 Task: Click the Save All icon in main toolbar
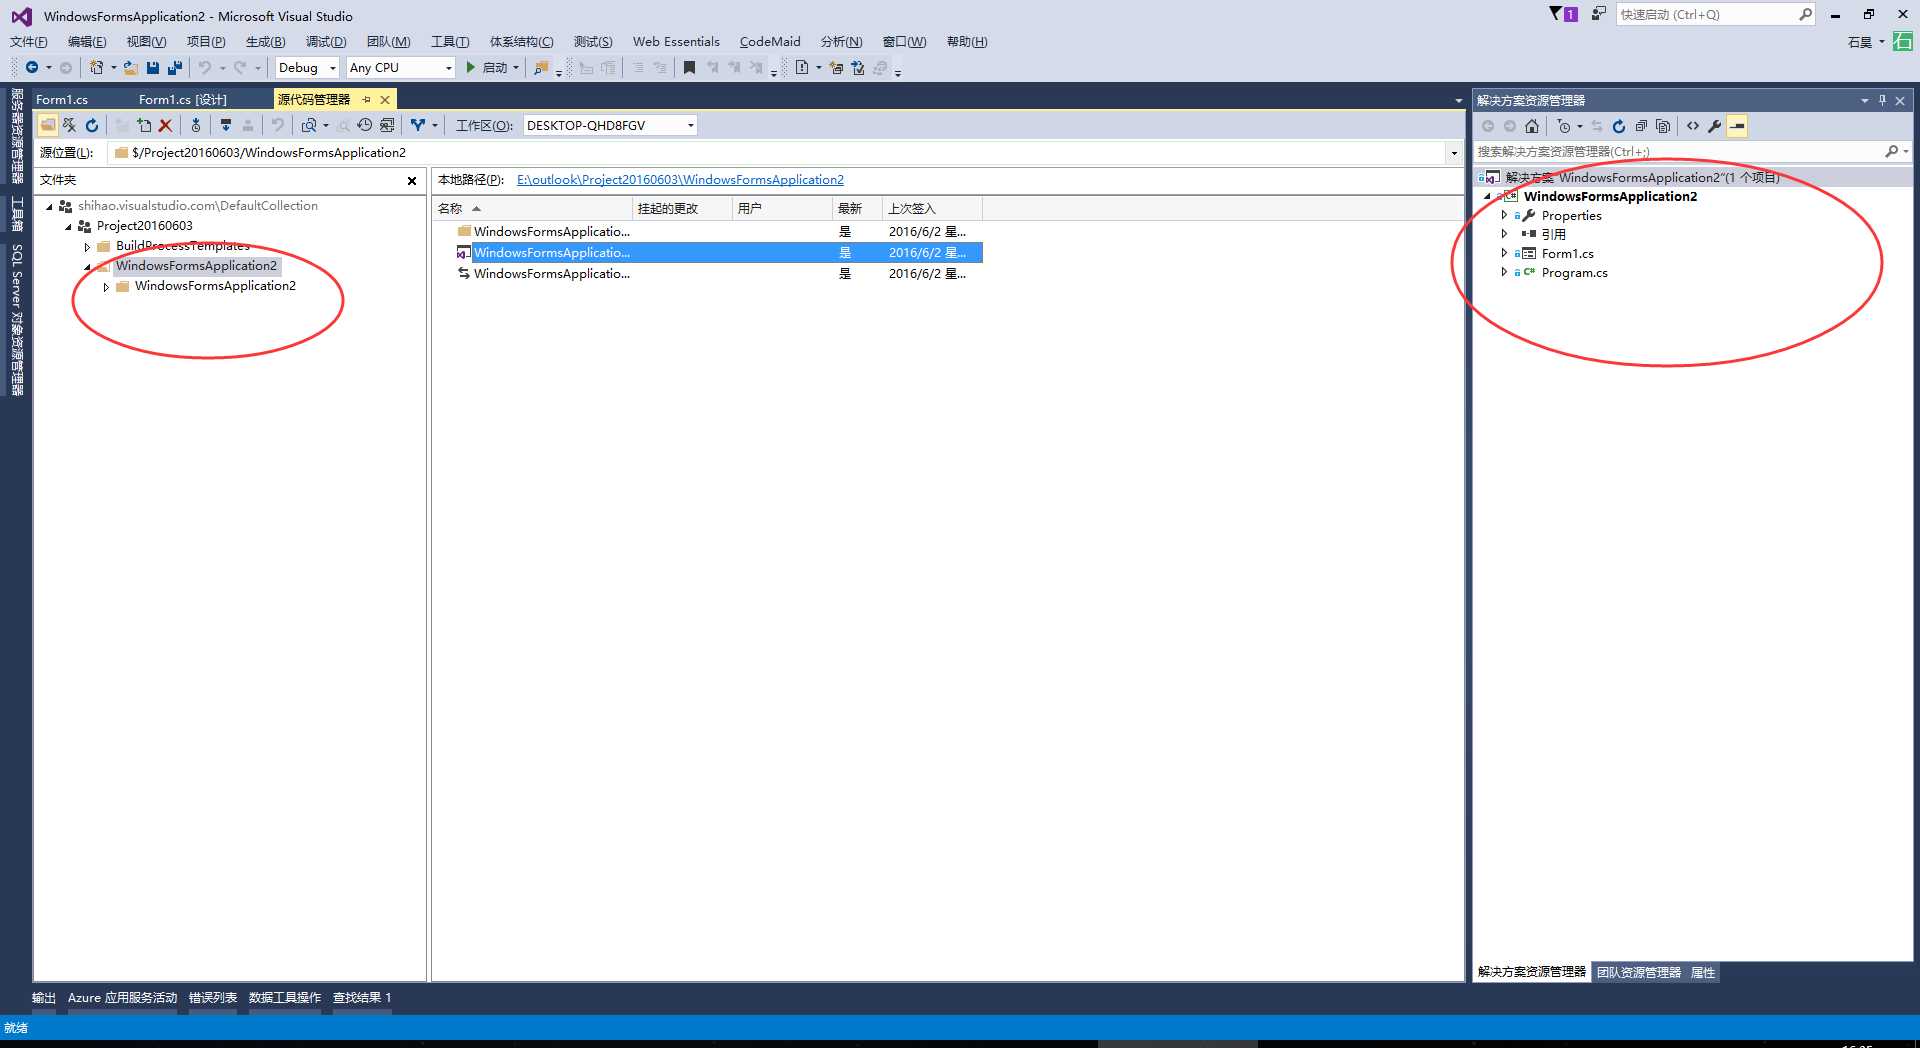point(175,67)
